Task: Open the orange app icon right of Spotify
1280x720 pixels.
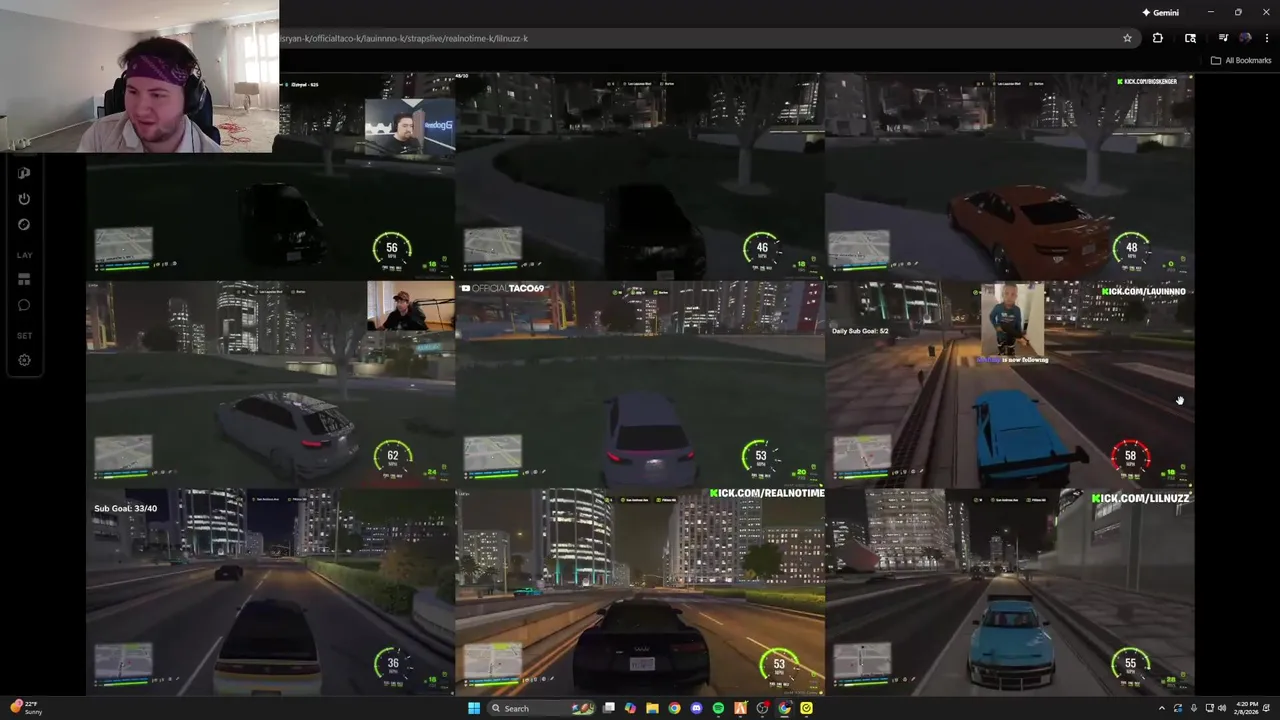Action: click(740, 708)
